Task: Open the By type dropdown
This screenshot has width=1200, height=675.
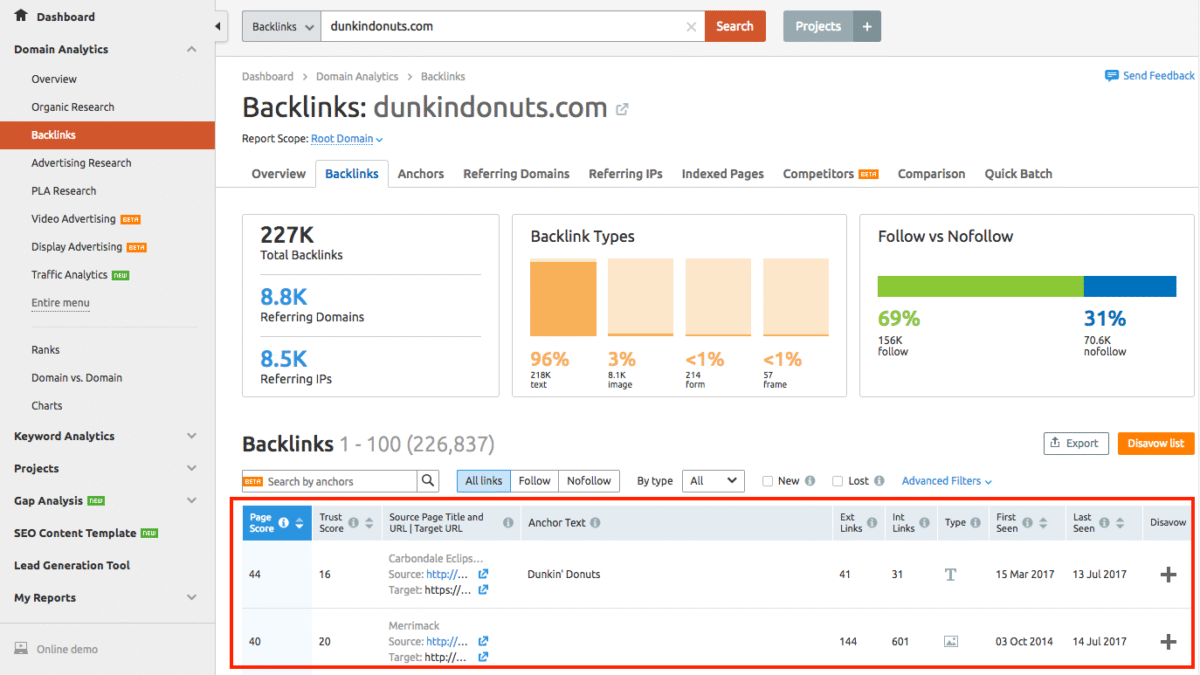Action: (x=713, y=481)
